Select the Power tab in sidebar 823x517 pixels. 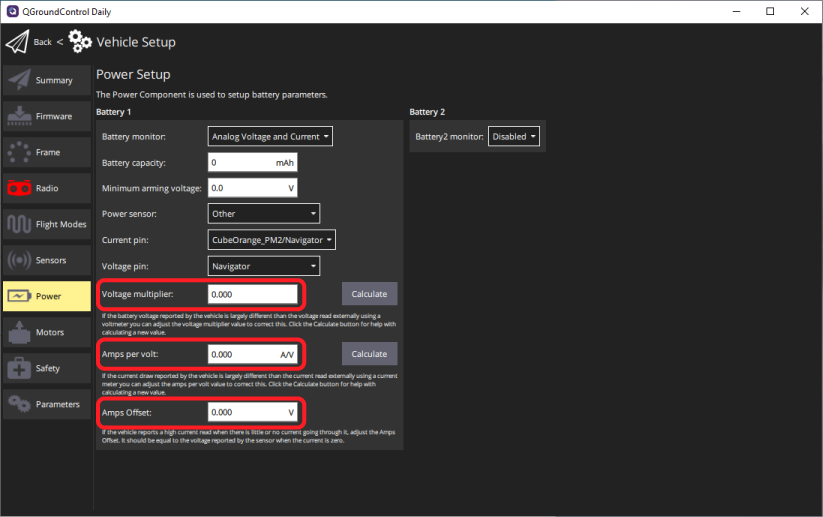point(45,296)
